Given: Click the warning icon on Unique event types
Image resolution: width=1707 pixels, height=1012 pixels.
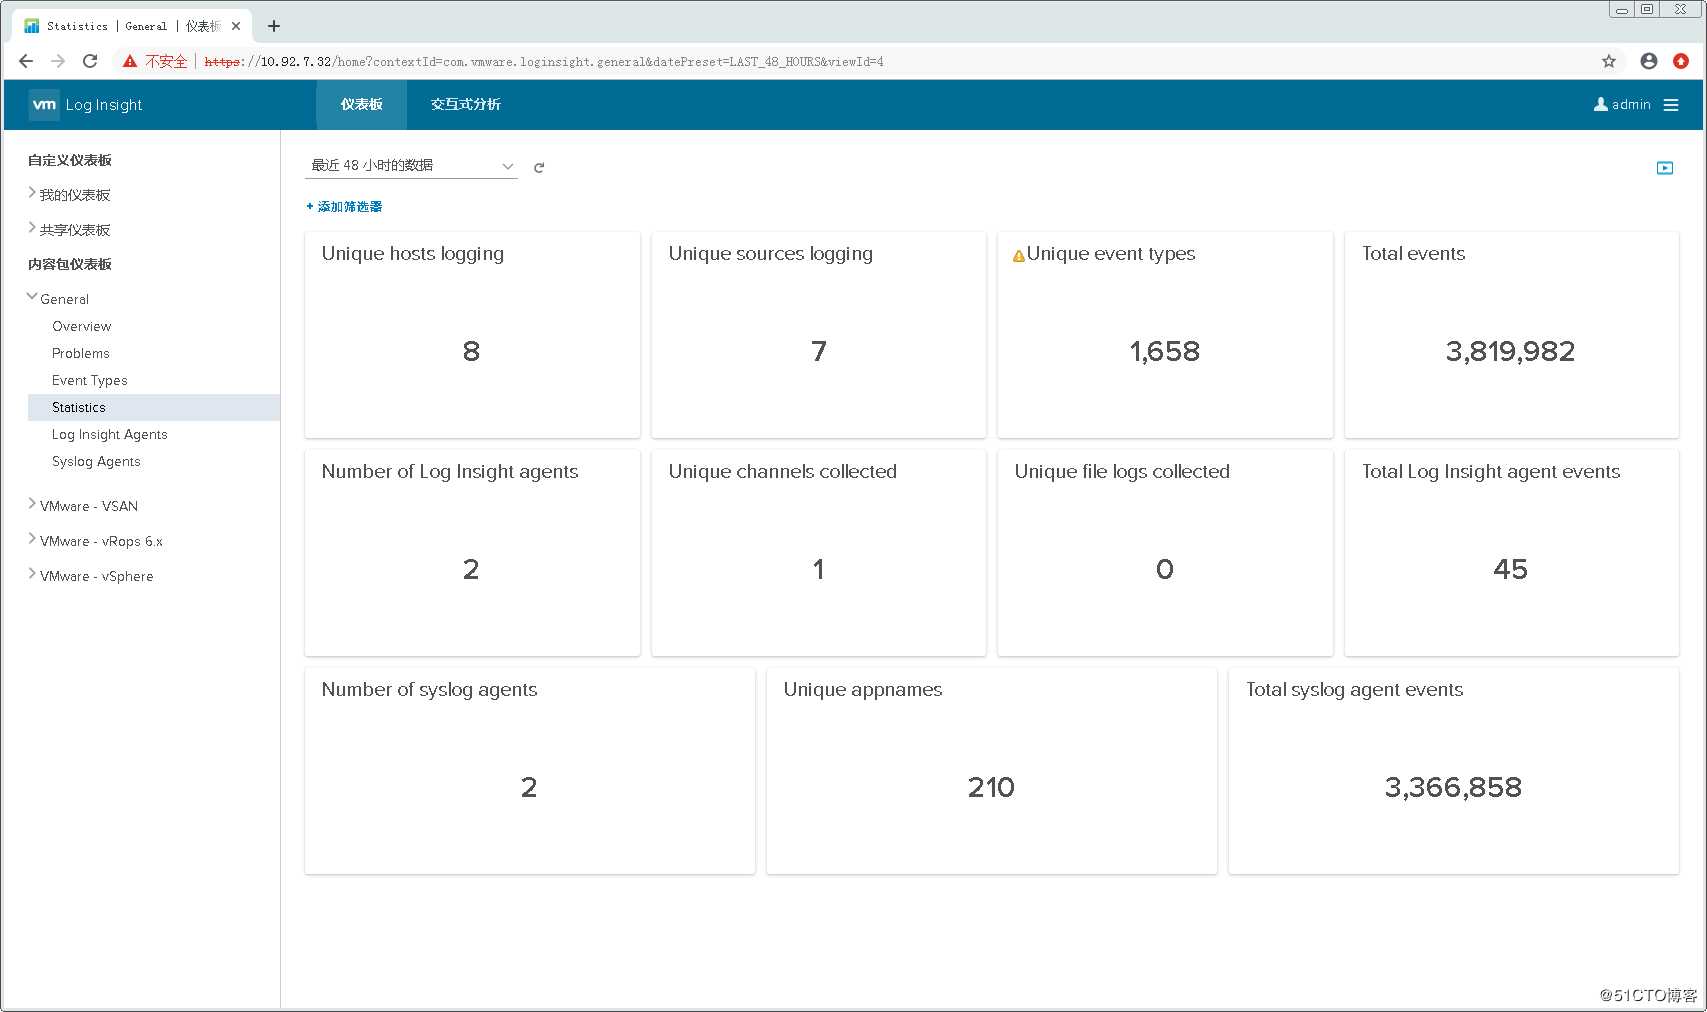Looking at the screenshot, I should pos(1019,256).
